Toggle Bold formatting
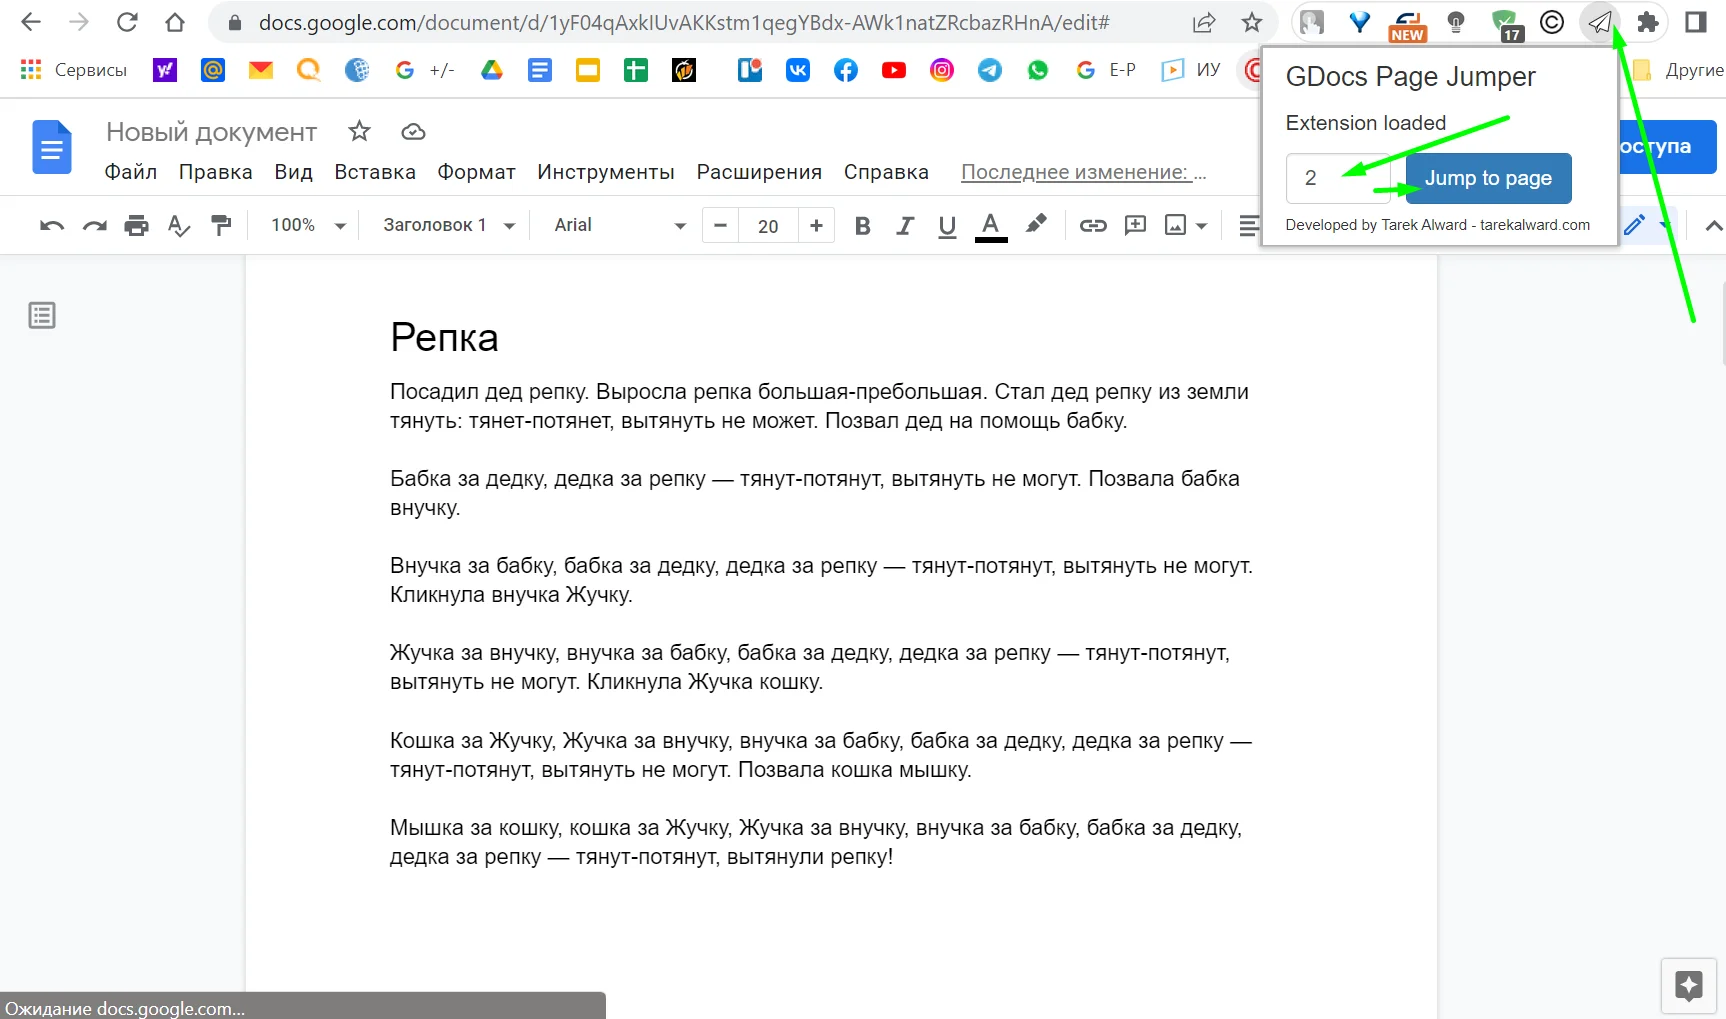Image resolution: width=1726 pixels, height=1019 pixels. tap(862, 226)
